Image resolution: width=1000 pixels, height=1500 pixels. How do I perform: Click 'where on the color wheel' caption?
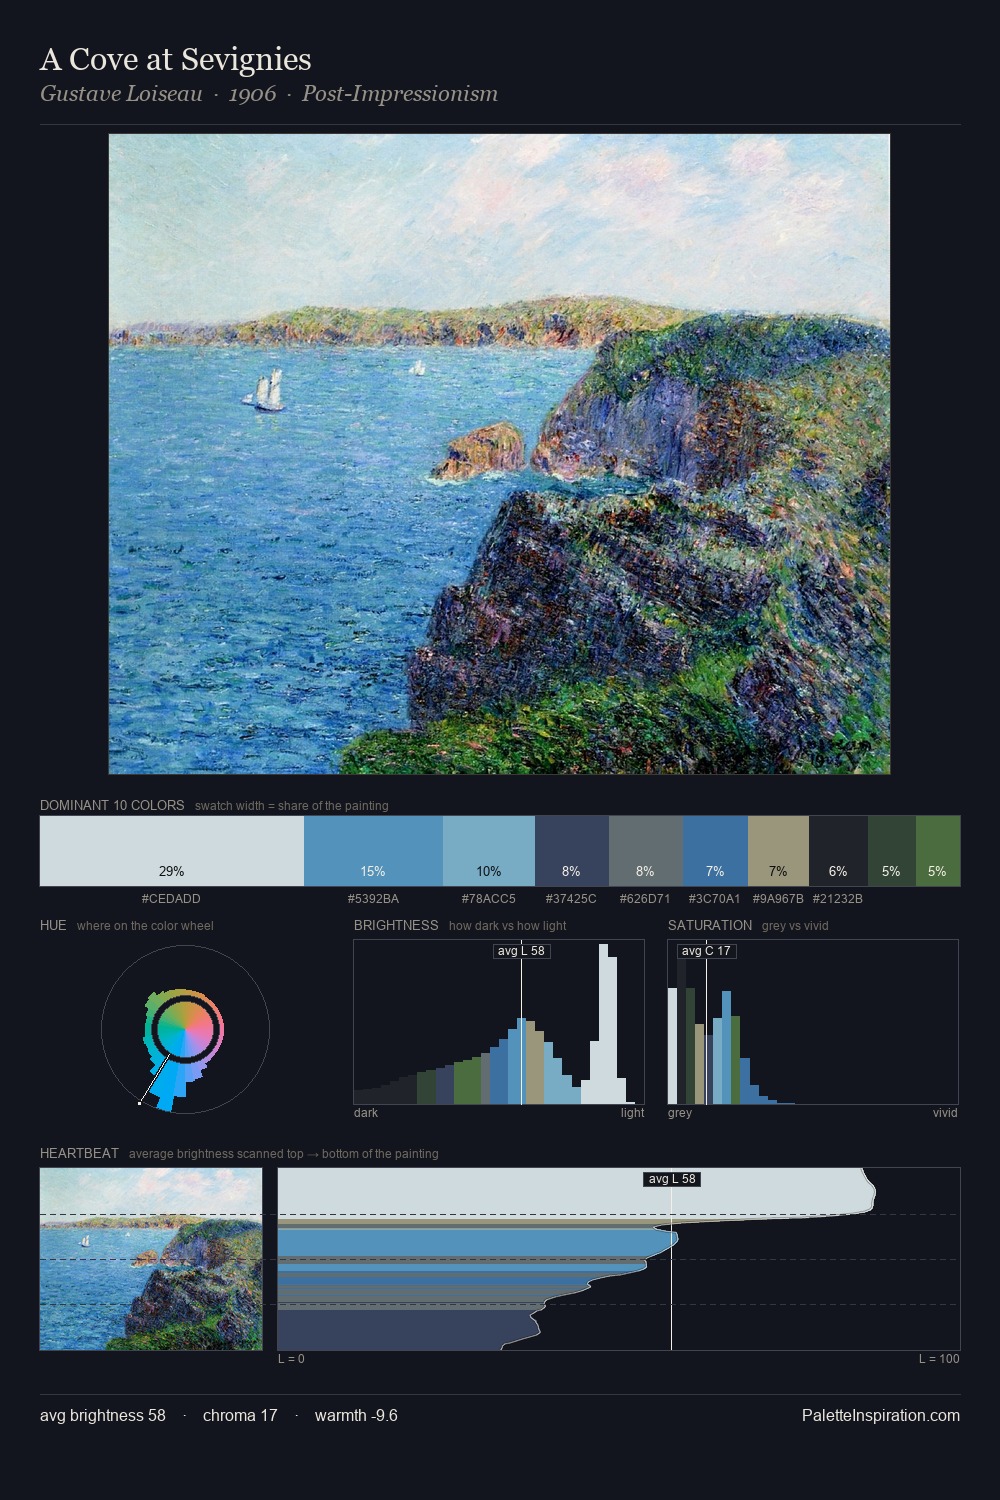[145, 926]
